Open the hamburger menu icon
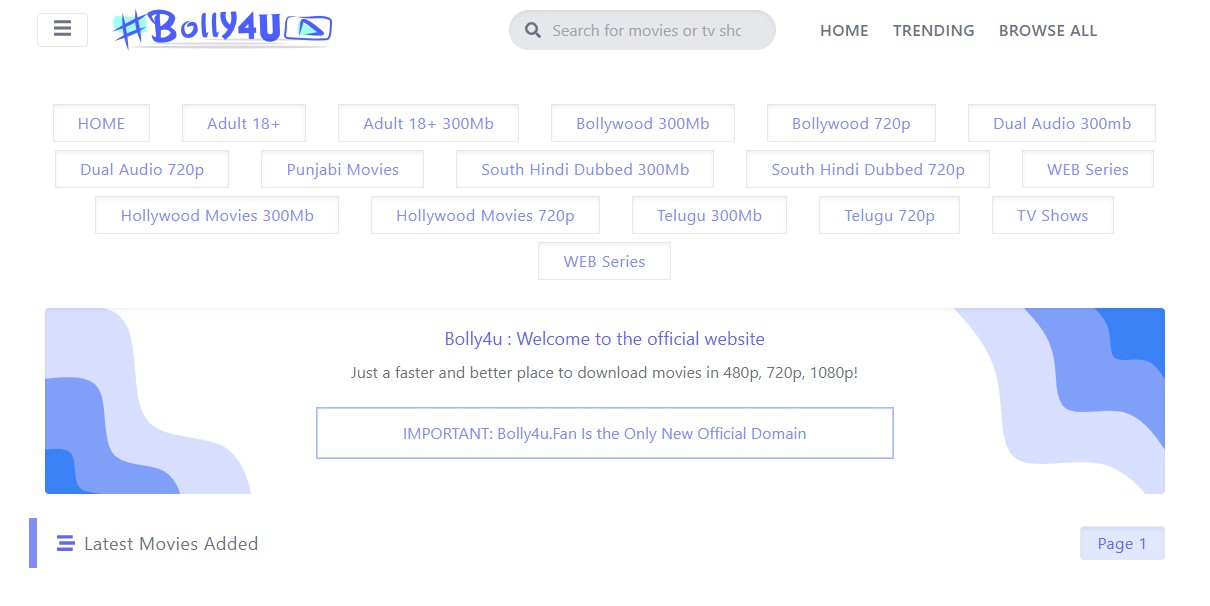The width and height of the screenshot is (1210, 606). (x=62, y=29)
